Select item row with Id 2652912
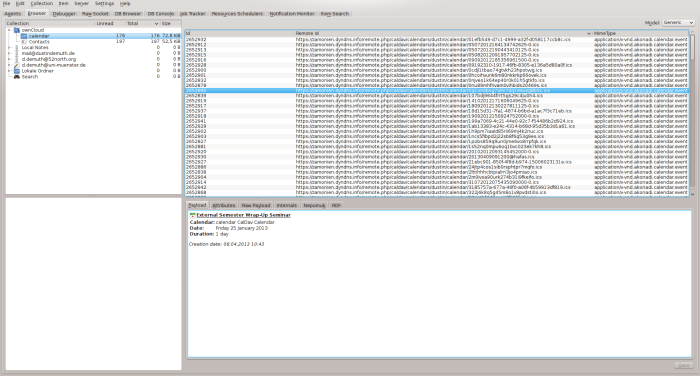 pyautogui.click(x=437, y=45)
